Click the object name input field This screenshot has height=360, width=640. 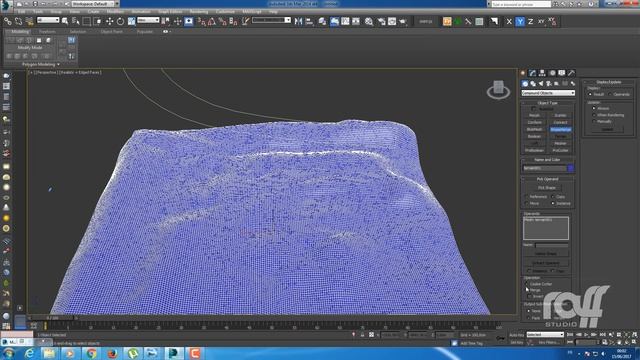point(544,168)
